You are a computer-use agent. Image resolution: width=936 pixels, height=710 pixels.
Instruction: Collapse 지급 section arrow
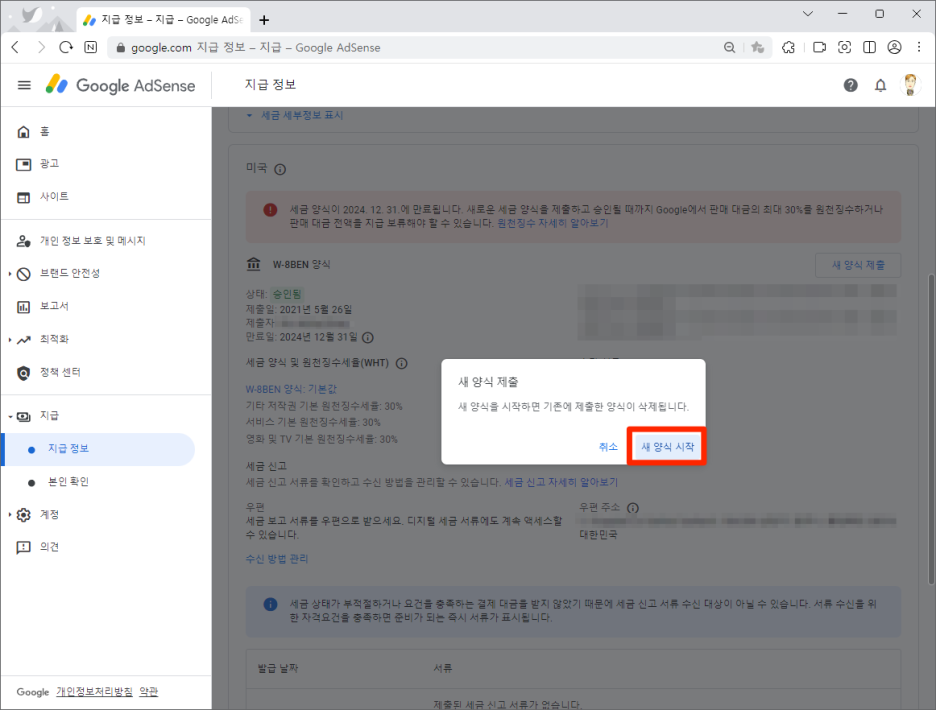(x=10, y=416)
